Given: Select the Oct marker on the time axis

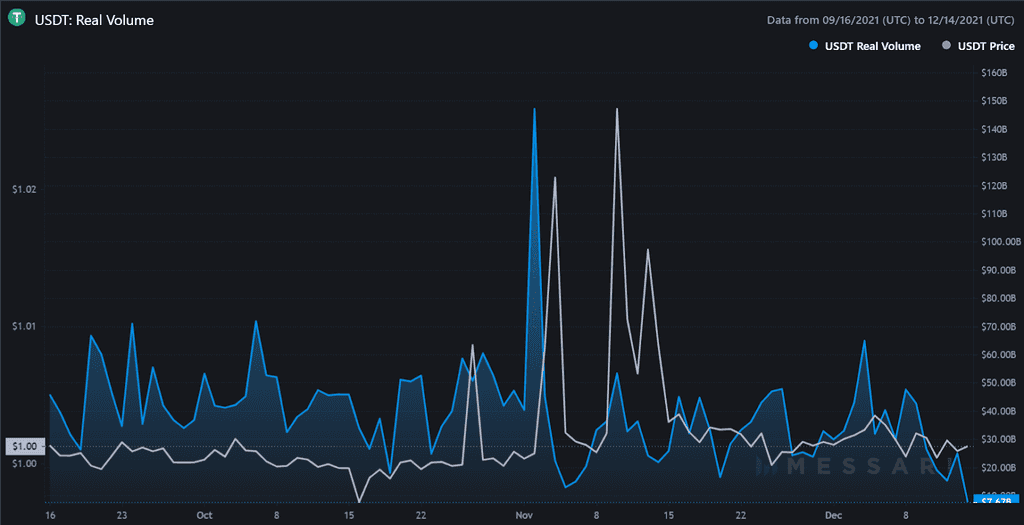Looking at the screenshot, I should 204,515.
